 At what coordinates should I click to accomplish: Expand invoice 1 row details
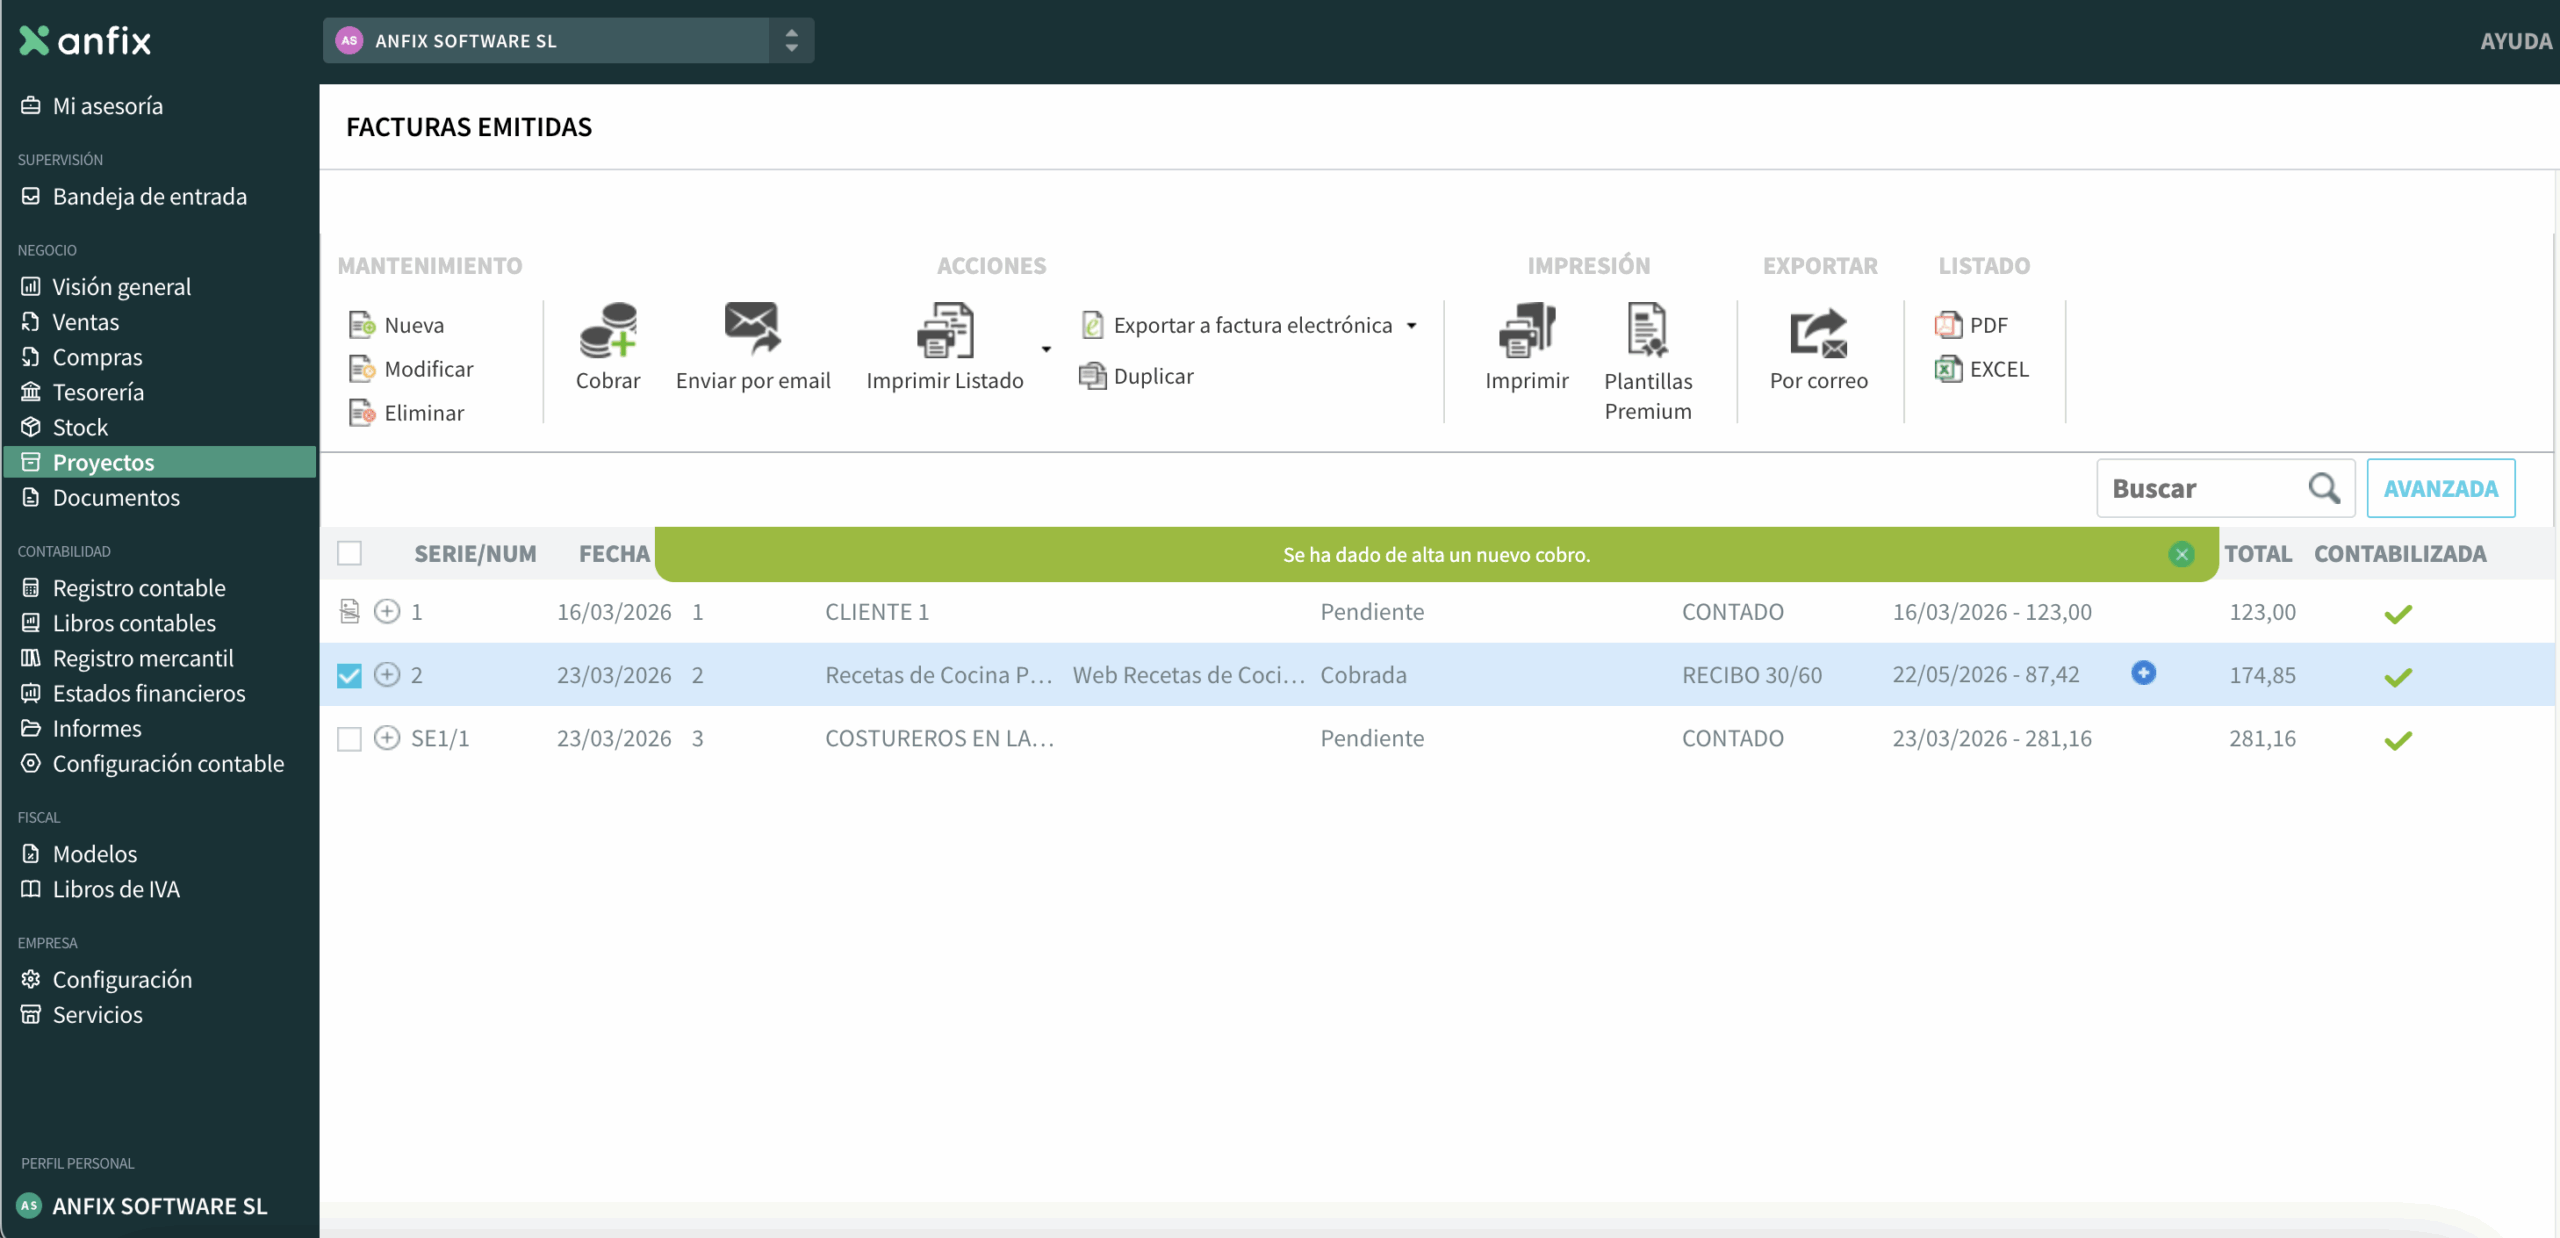(x=387, y=611)
